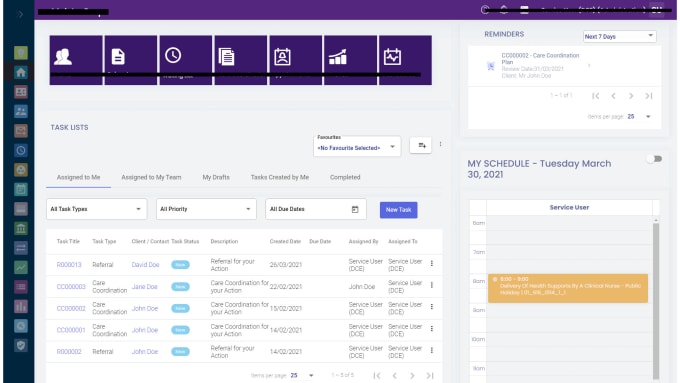Open the clock tile in purple header
This screenshot has height=383, width=680.
[x=186, y=60]
